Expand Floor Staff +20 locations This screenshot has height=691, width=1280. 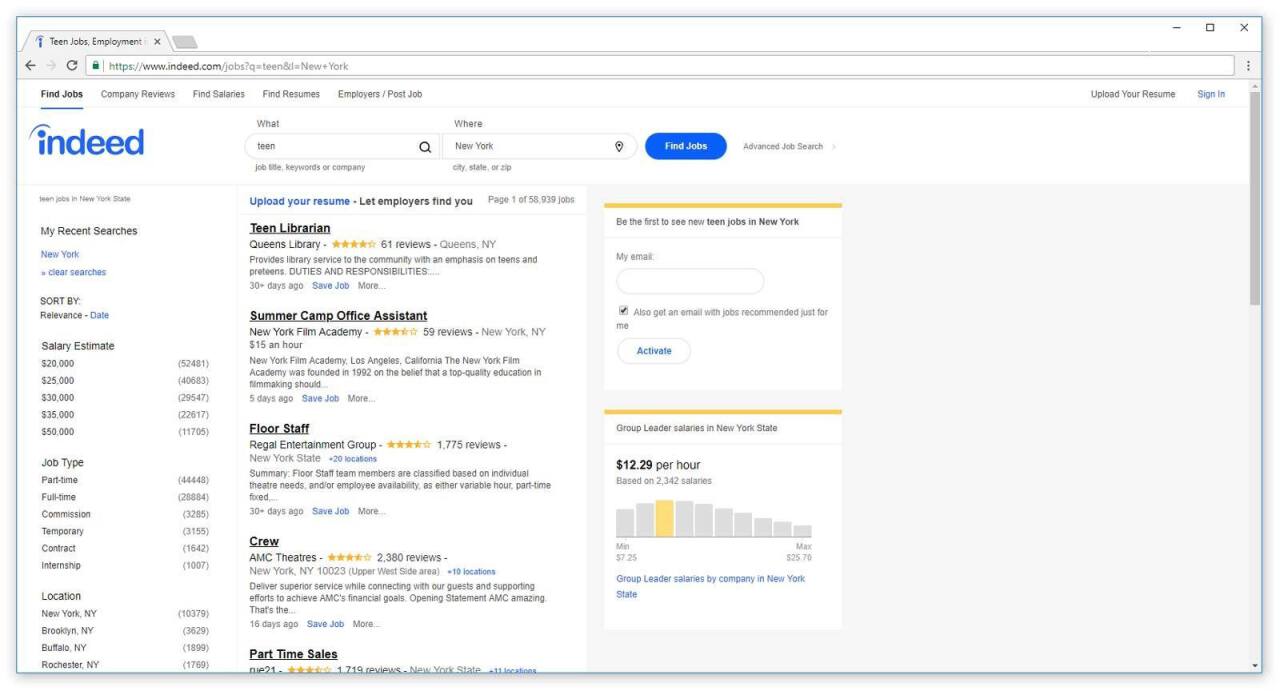(x=353, y=459)
